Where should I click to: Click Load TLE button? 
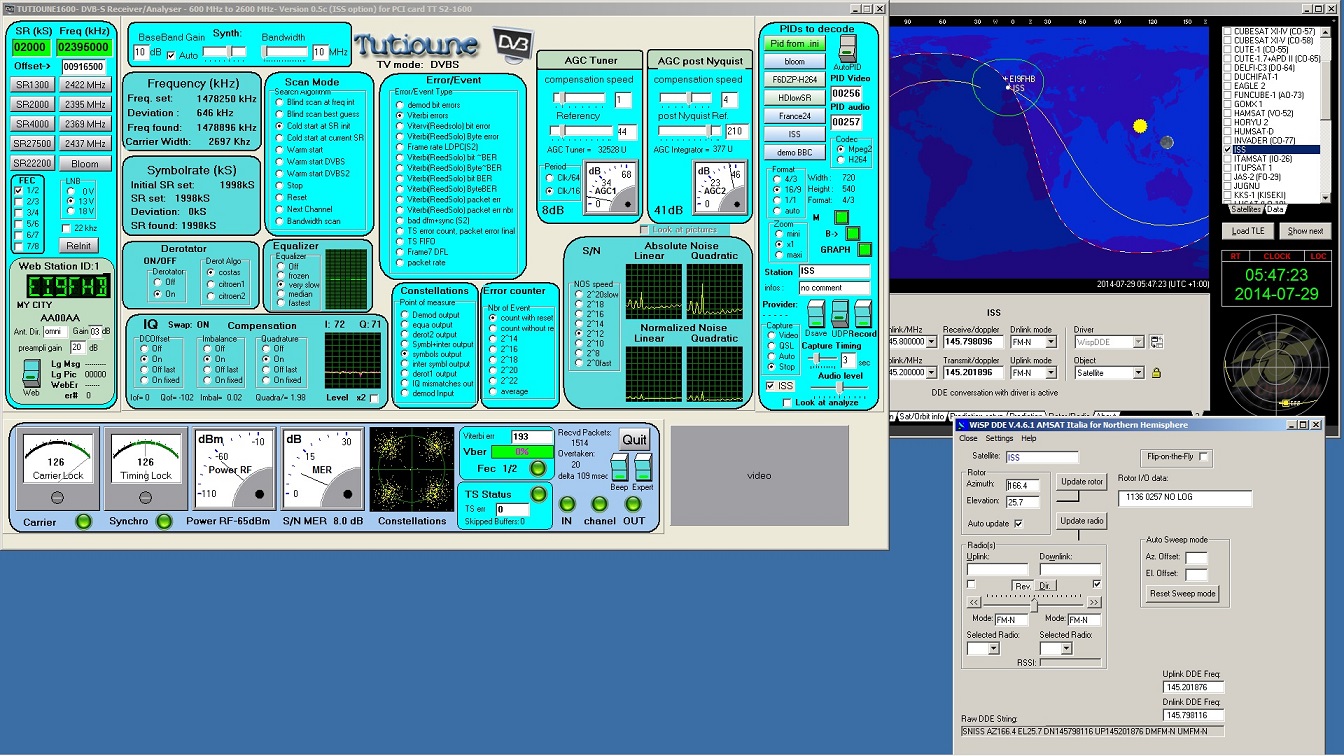point(1248,231)
